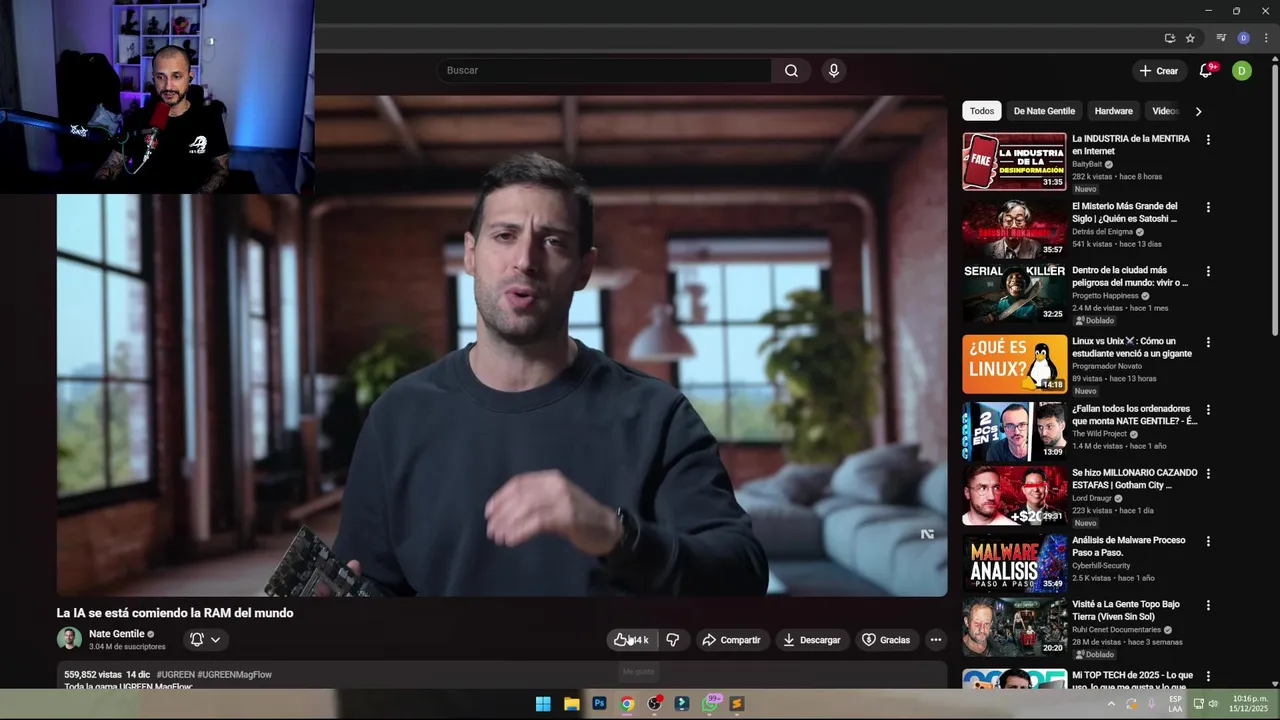This screenshot has height=720, width=1280.
Task: Open ¿Fallan todos los ordenadores video title
Action: point(1134,415)
